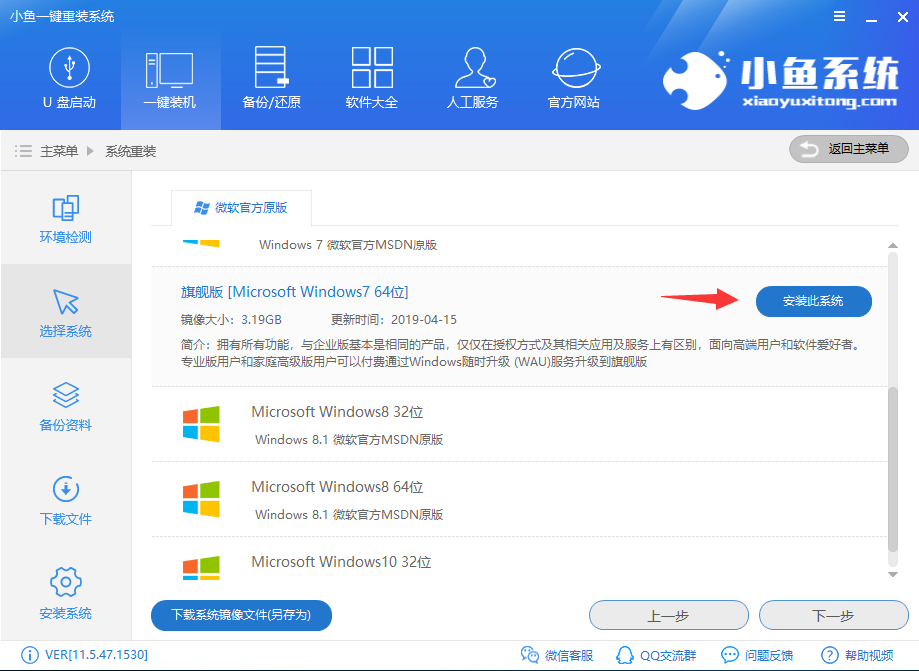The height and width of the screenshot is (671, 919).
Task: Open the 备份/还原 section
Action: pyautogui.click(x=271, y=79)
